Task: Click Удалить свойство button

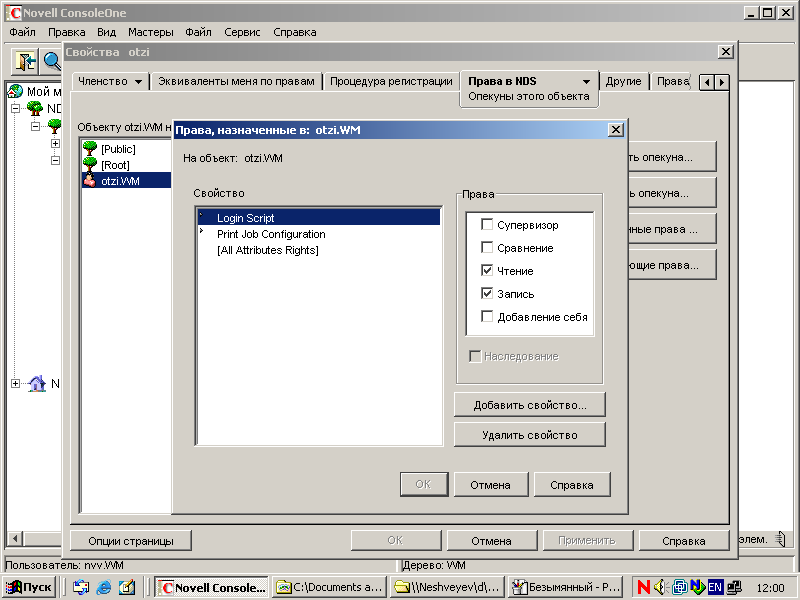Action: (x=530, y=435)
